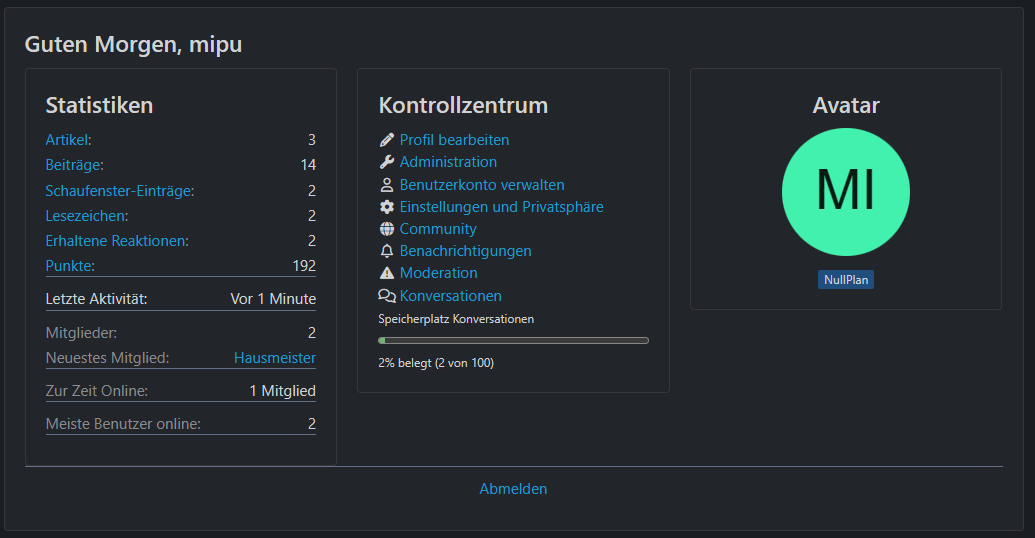Click Abmelden to log out
Screen dimensions: 1035x538
(513, 489)
